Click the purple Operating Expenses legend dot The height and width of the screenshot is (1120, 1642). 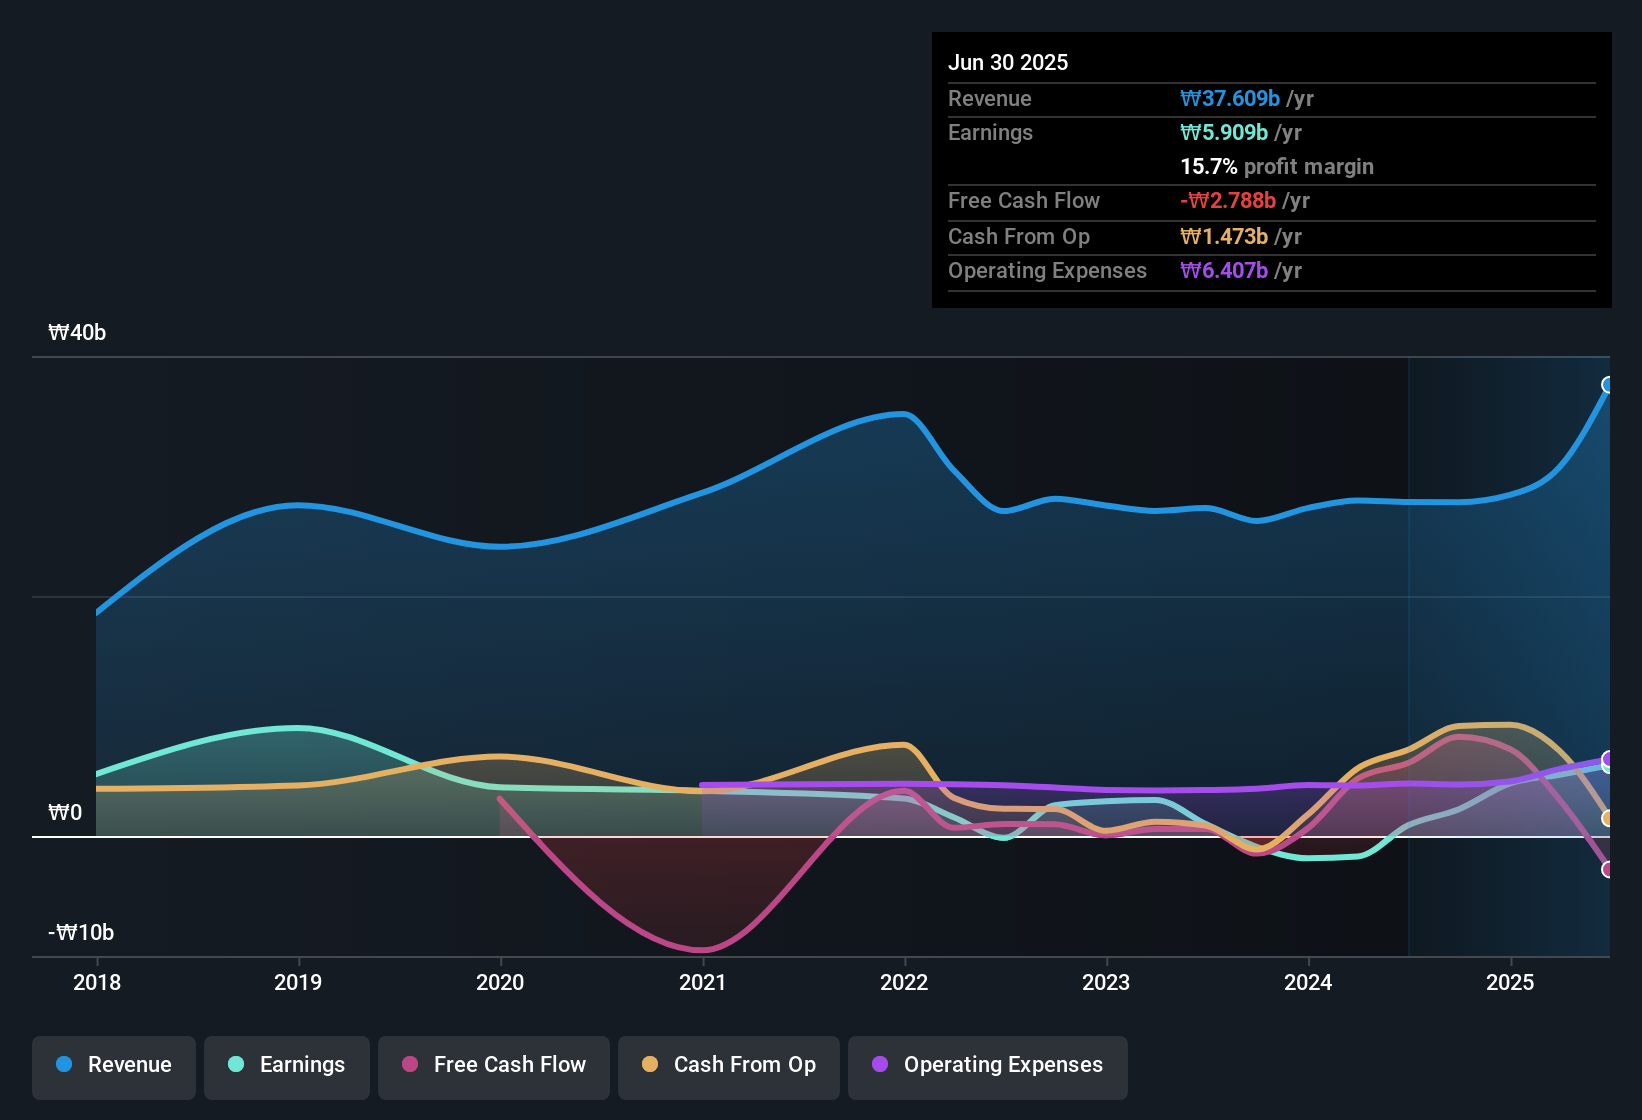click(880, 1064)
